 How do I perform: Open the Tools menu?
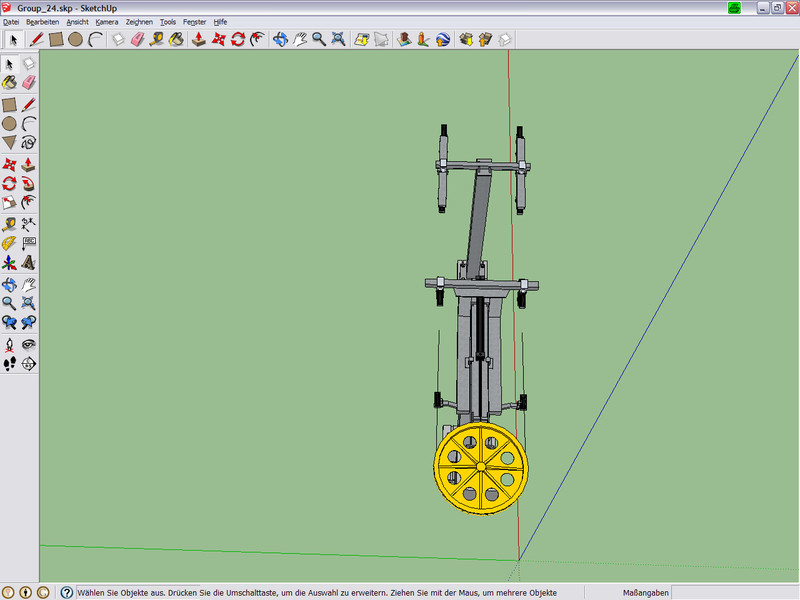(x=168, y=22)
